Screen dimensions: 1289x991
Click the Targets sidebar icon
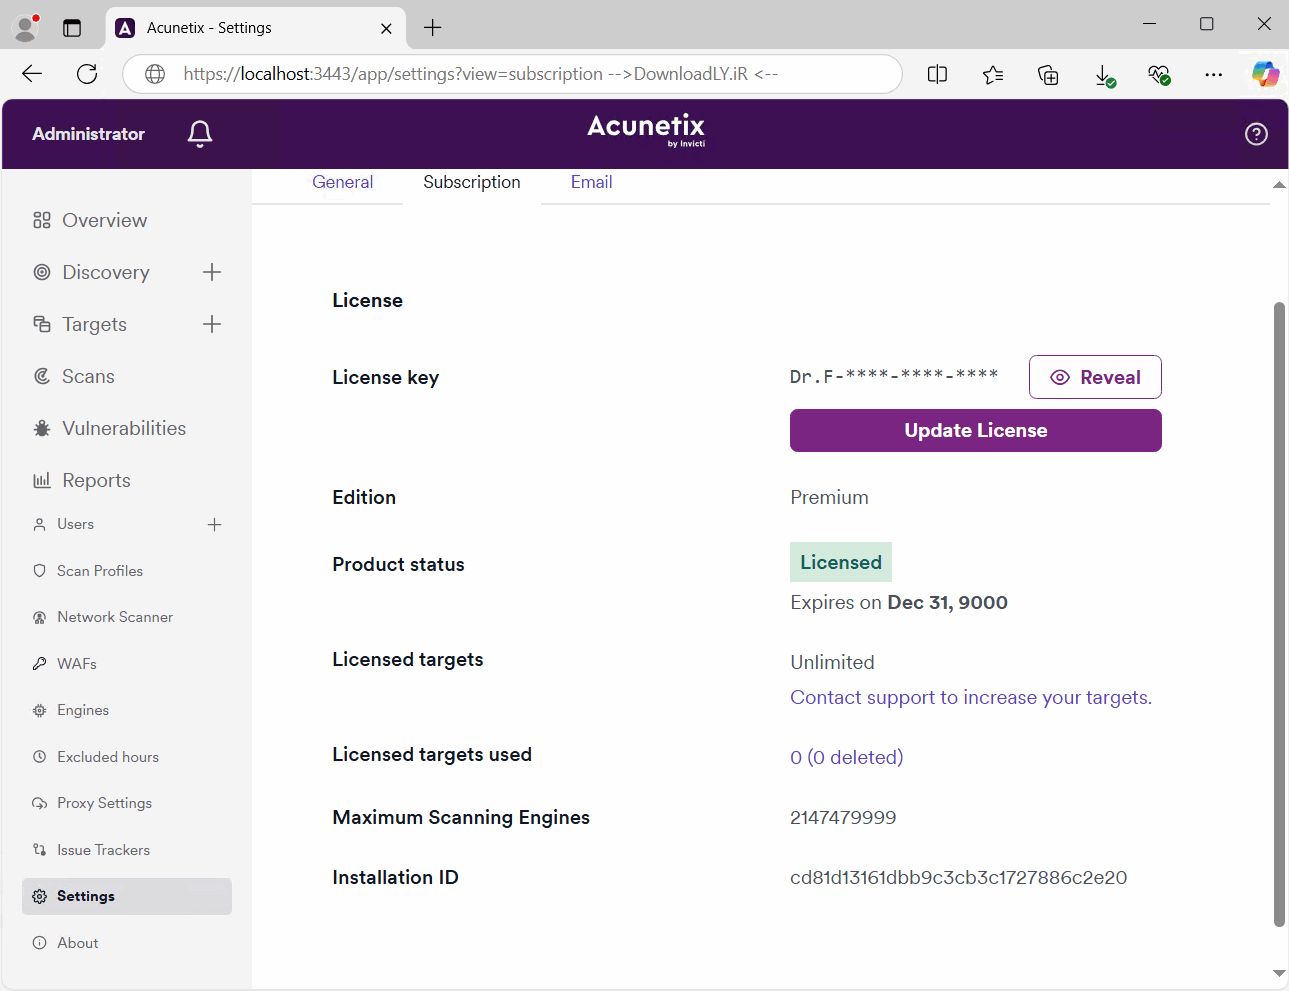[x=42, y=324]
